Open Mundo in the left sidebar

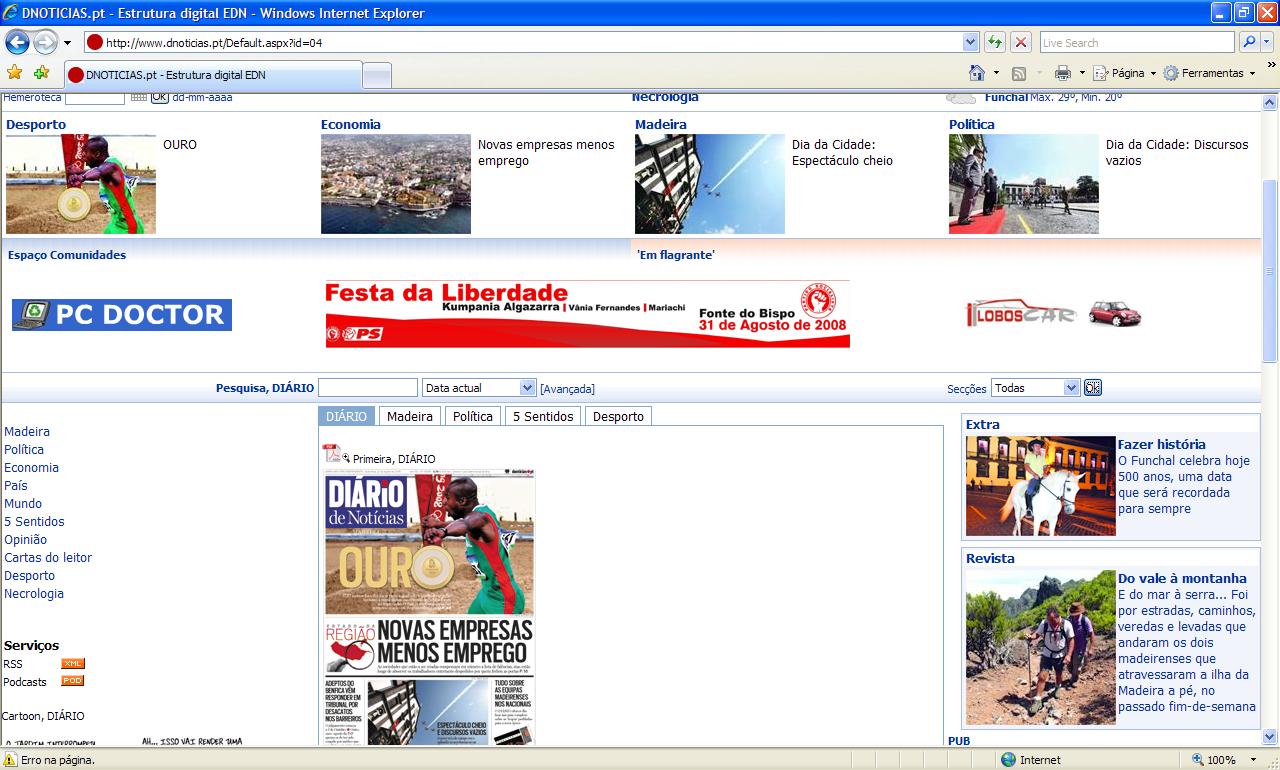(23, 504)
